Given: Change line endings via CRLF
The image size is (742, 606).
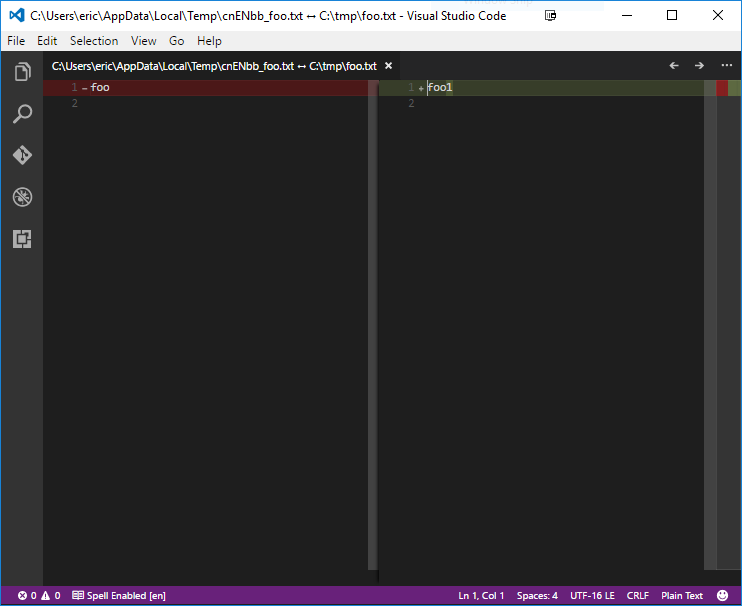Looking at the screenshot, I should pyautogui.click(x=637, y=596).
